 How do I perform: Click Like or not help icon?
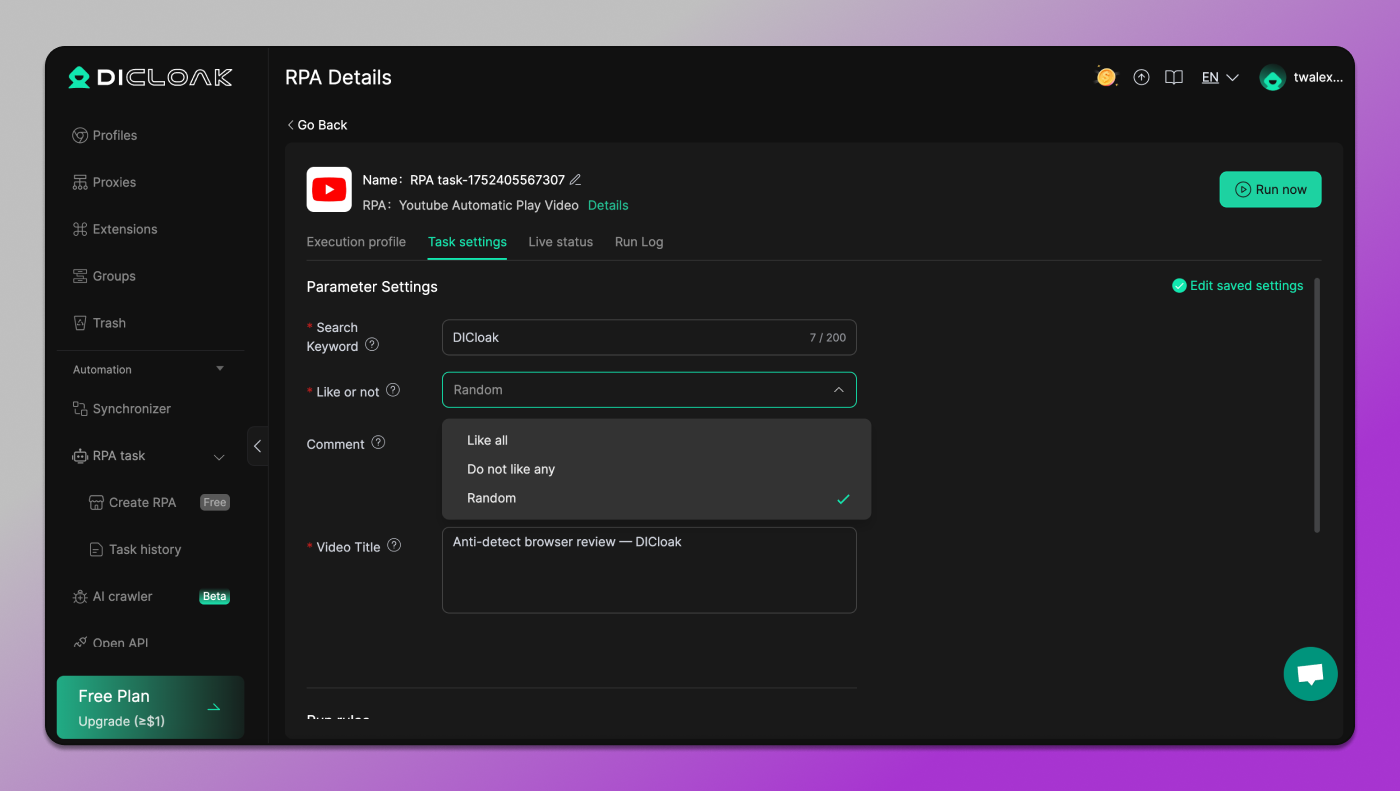point(393,390)
